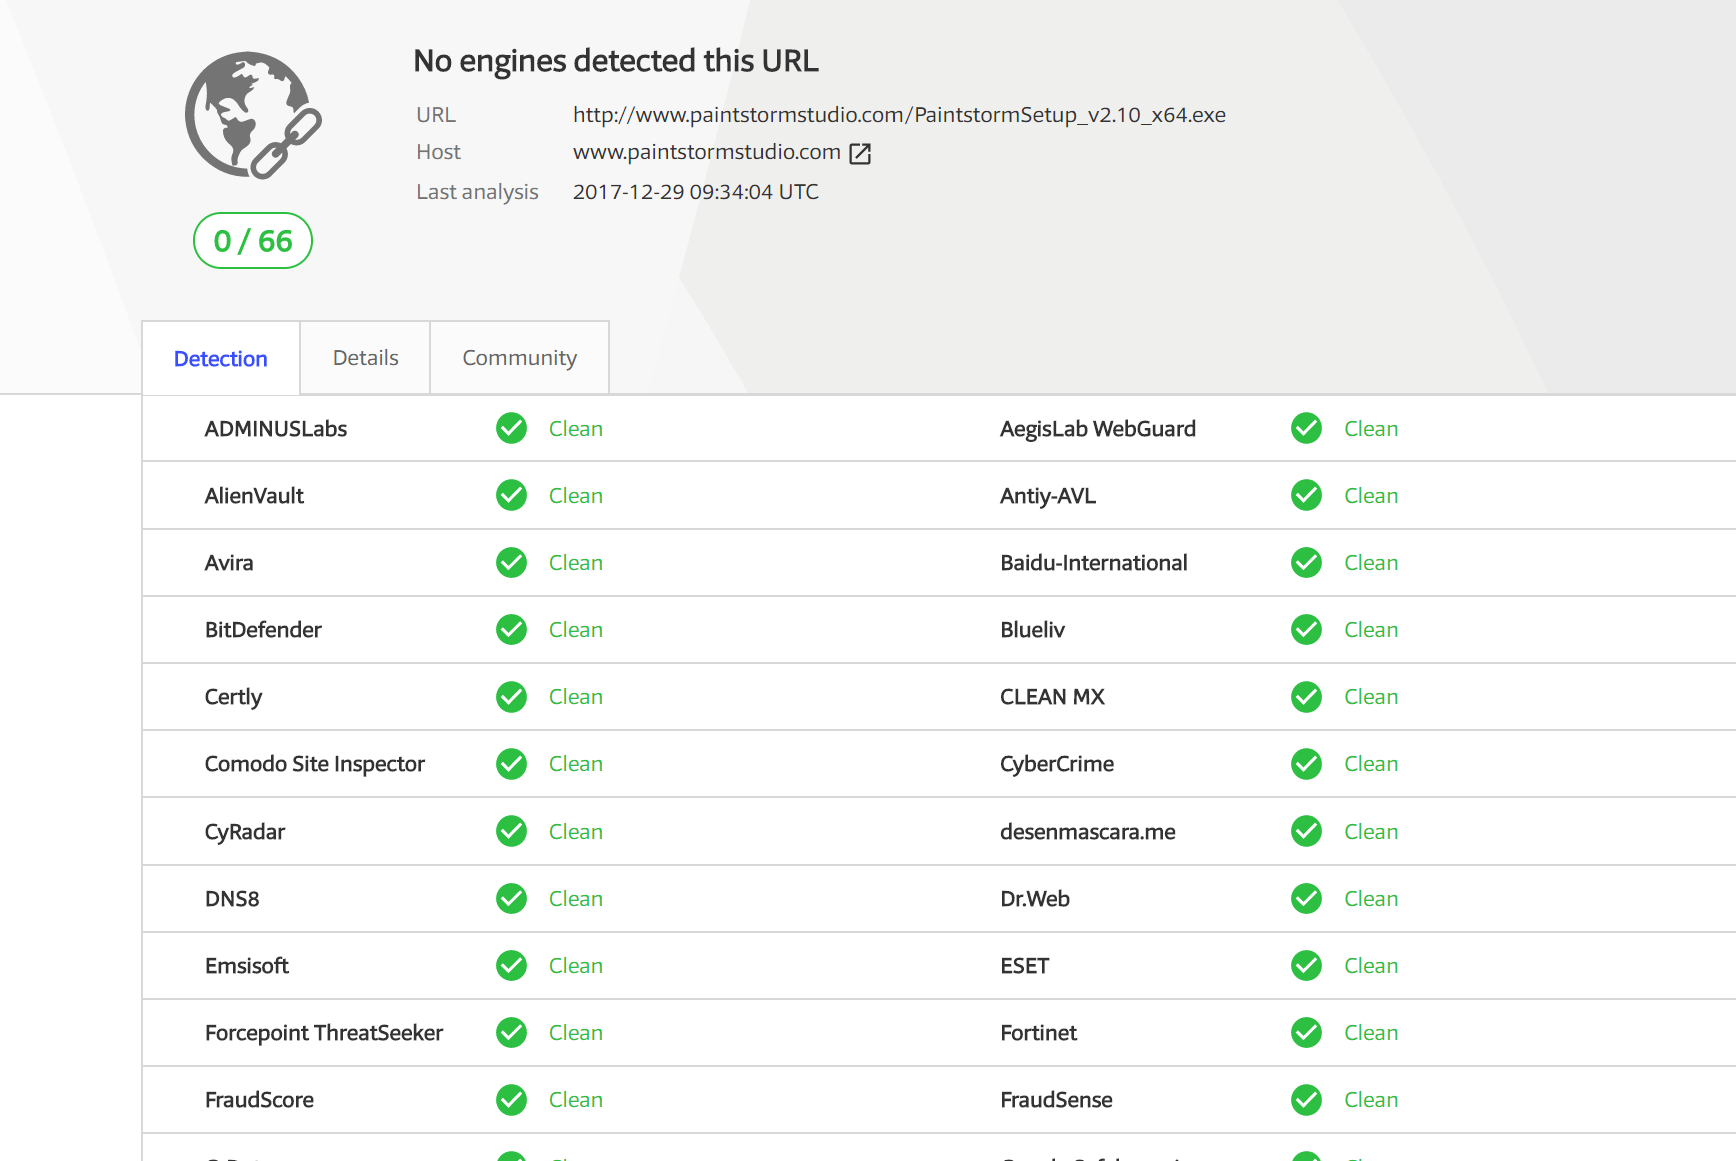
Task: Click the globe with chain URL icon
Action: (x=253, y=115)
